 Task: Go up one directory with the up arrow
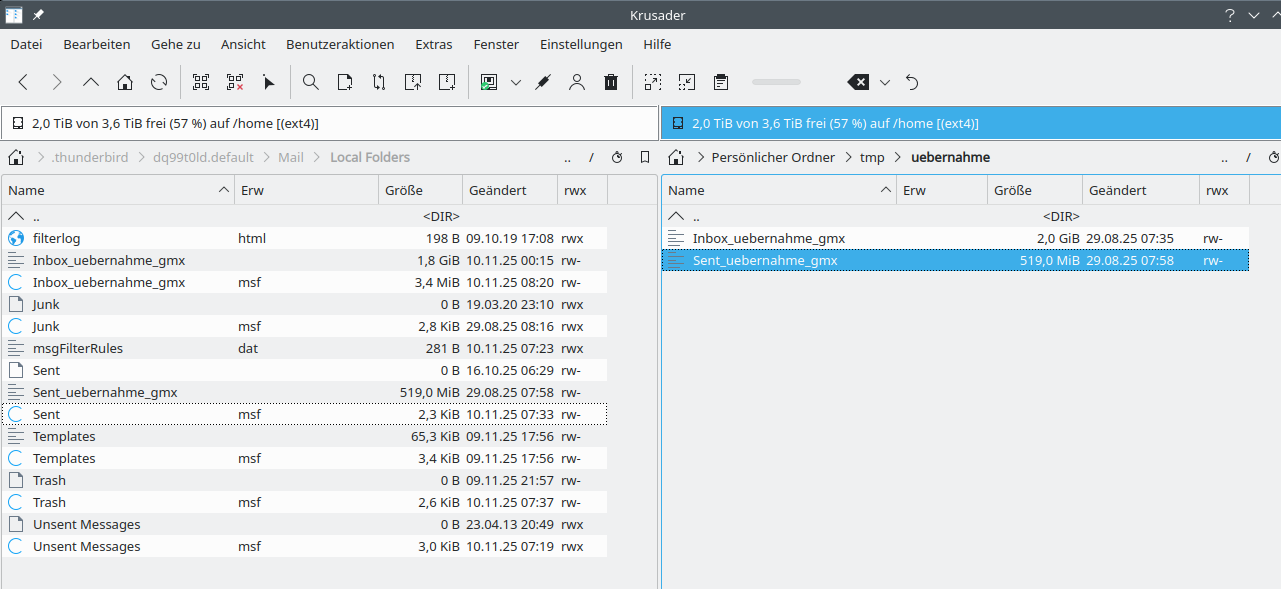point(91,82)
